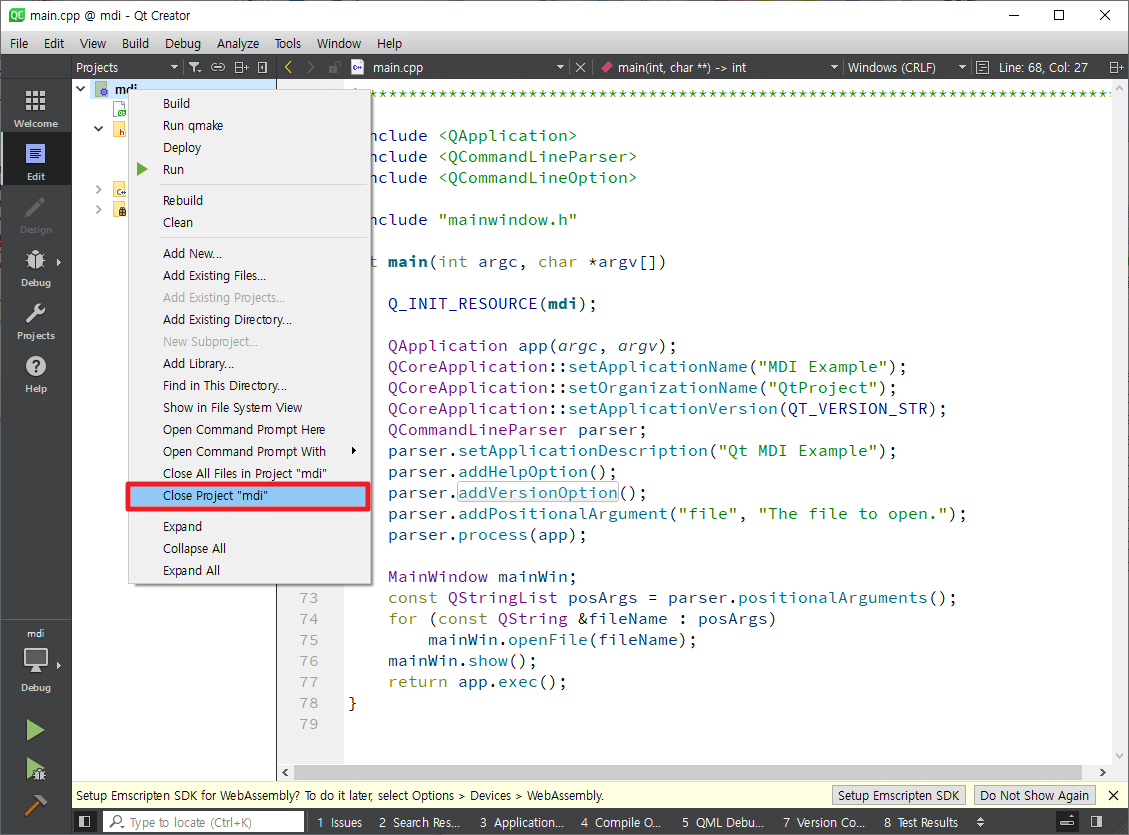Open the Welcome mode
This screenshot has width=1129, height=835.
pos(35,108)
